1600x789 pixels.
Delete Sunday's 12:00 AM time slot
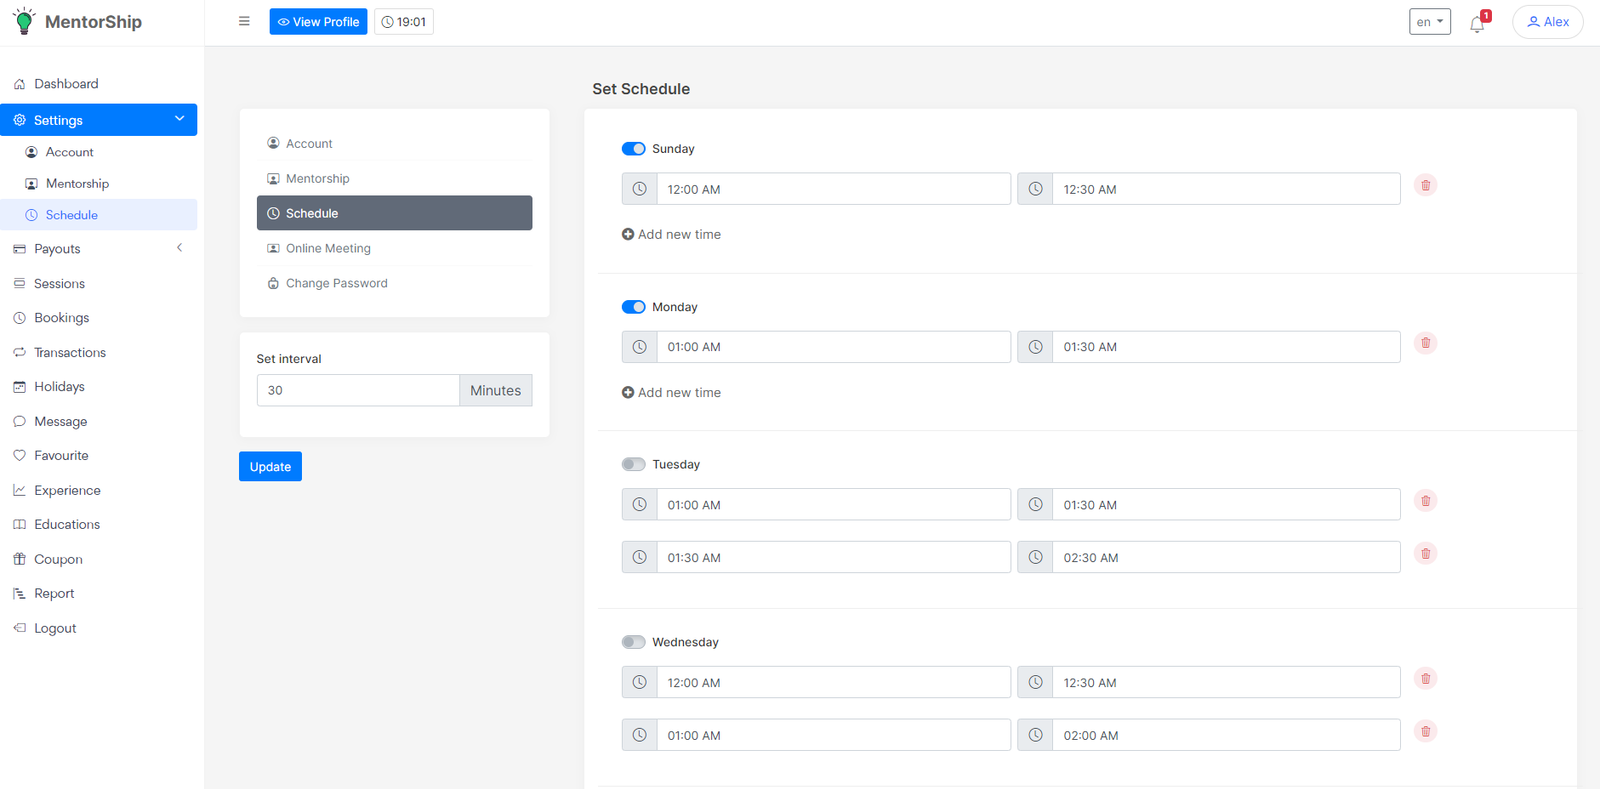point(1425,185)
